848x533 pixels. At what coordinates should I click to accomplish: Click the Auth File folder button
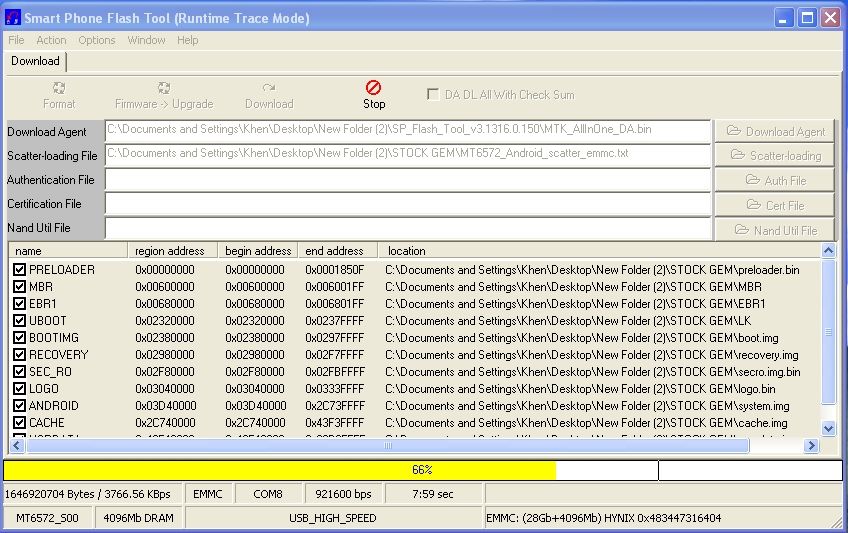tap(776, 180)
